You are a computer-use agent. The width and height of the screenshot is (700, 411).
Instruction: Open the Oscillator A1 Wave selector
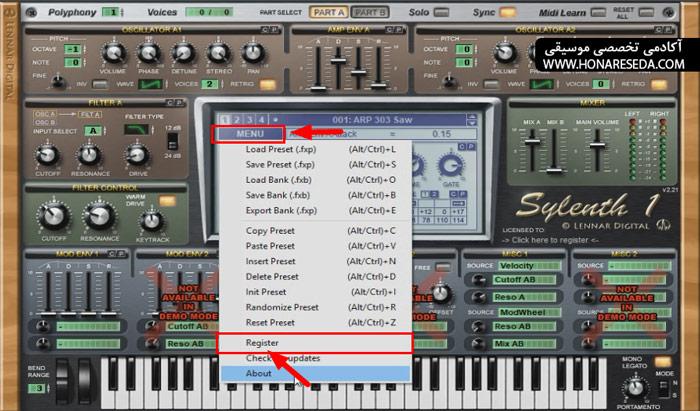150,84
